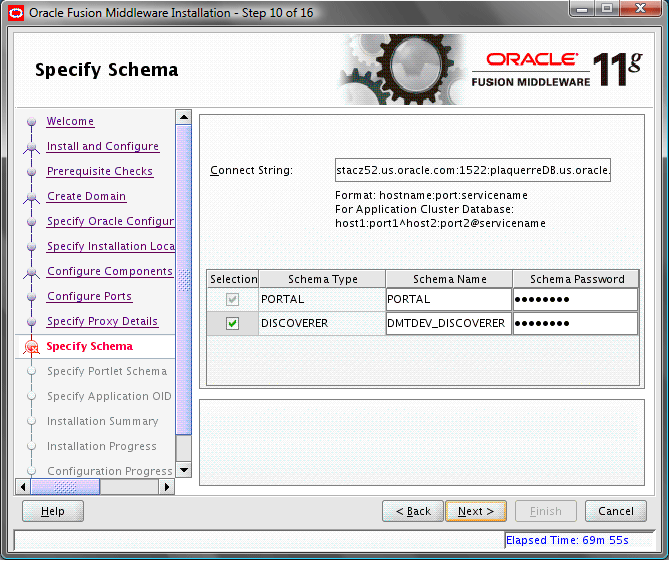Click the step list scroll up arrow

[x=184, y=117]
